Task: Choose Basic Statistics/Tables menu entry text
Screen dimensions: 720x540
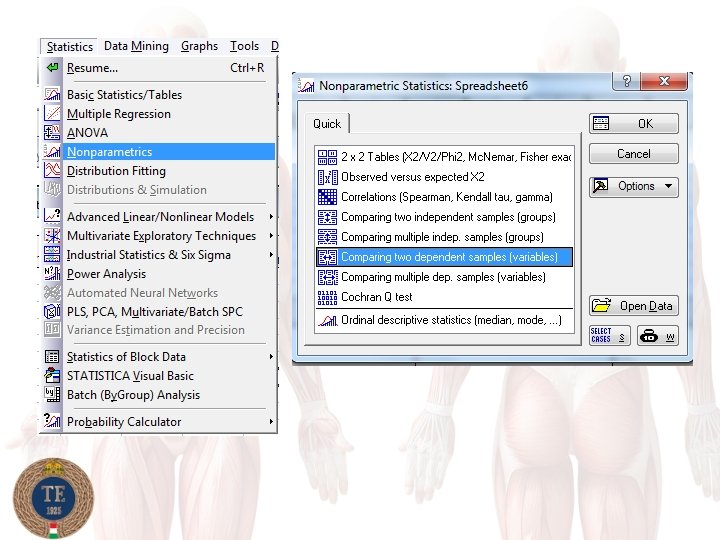Action: pos(124,95)
